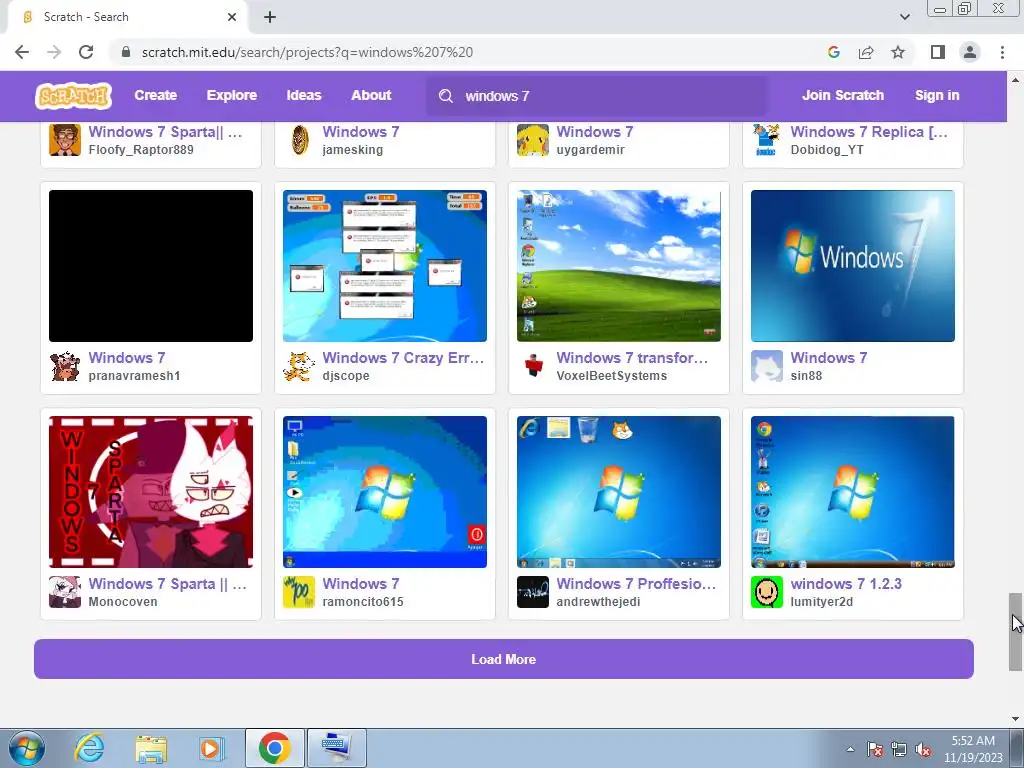This screenshot has width=1024, height=768.
Task: Open the Windows 7 Replica [... project title
Action: click(x=869, y=132)
